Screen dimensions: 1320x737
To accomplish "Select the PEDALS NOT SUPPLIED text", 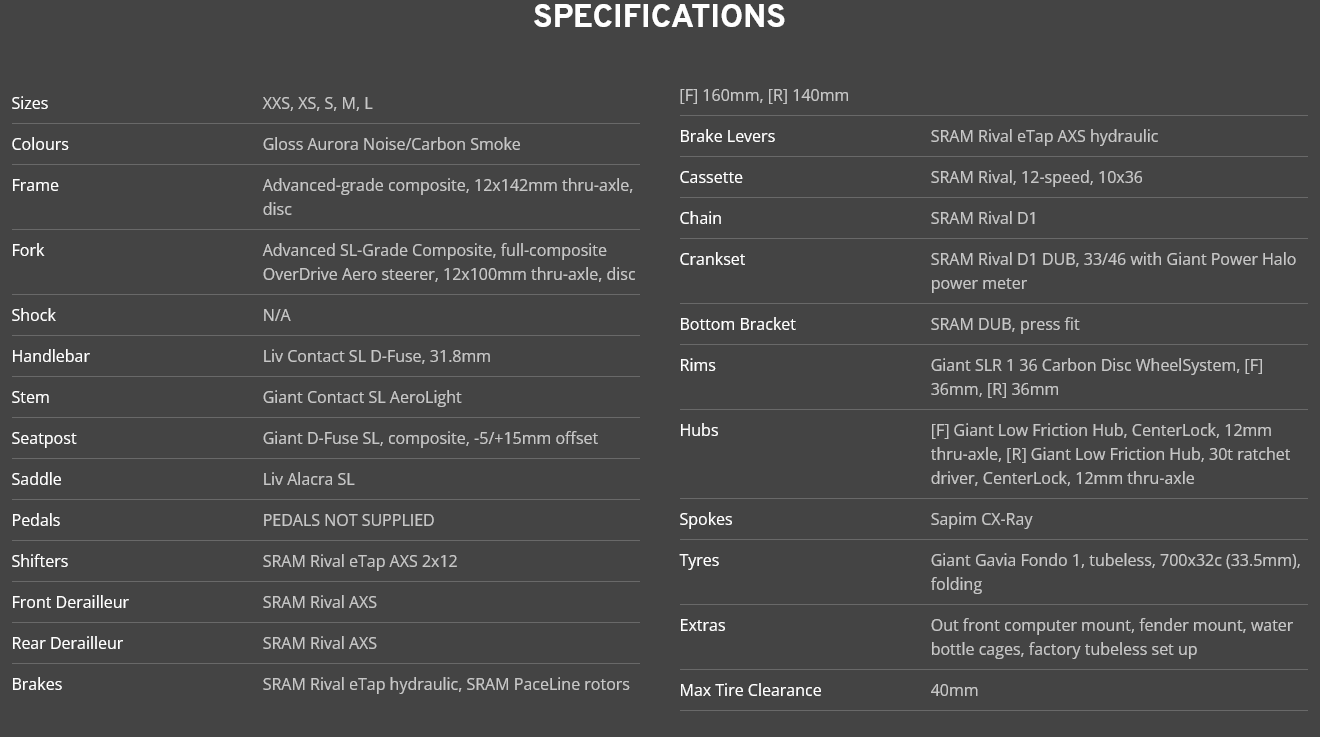I will click(x=348, y=520).
